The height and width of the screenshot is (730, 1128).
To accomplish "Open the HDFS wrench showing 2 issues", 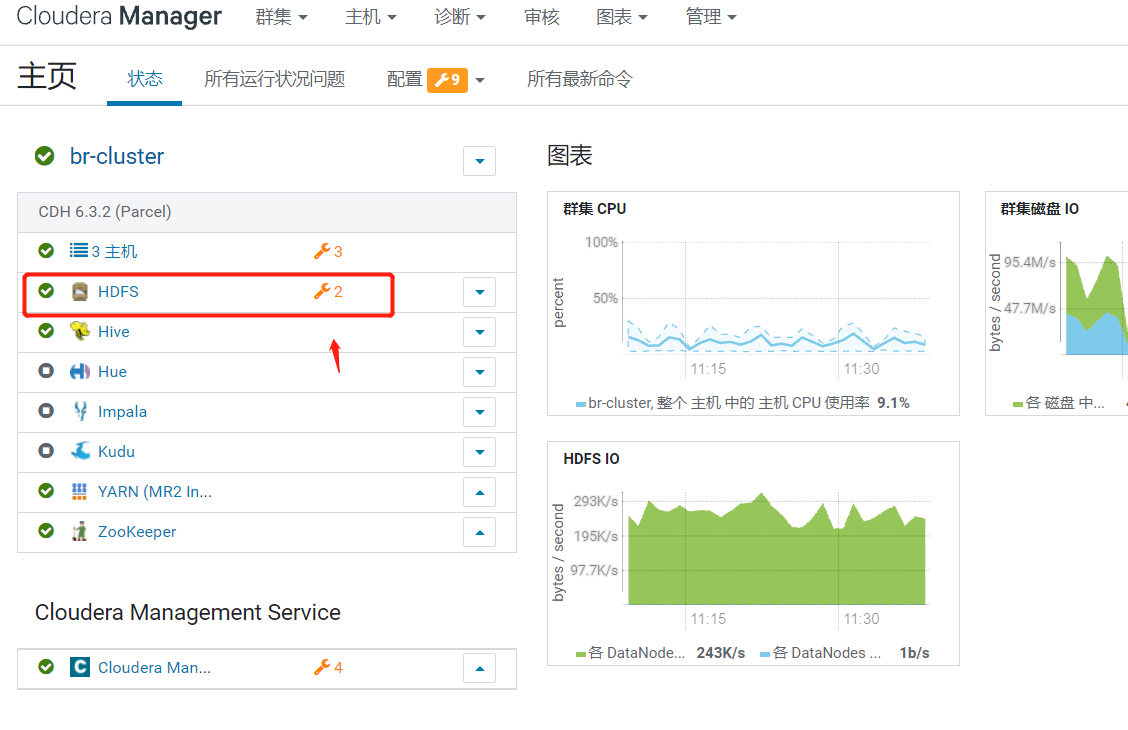I will tap(328, 291).
